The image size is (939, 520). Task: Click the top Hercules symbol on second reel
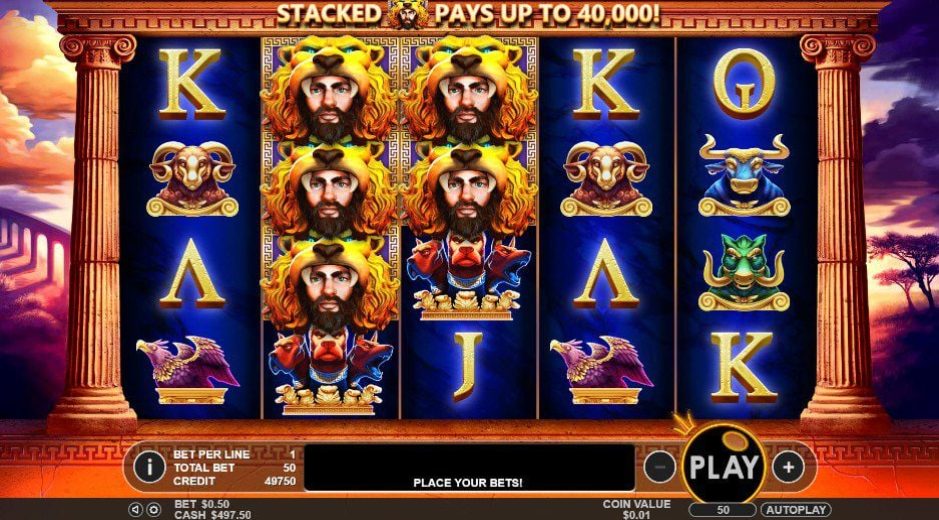click(330, 90)
